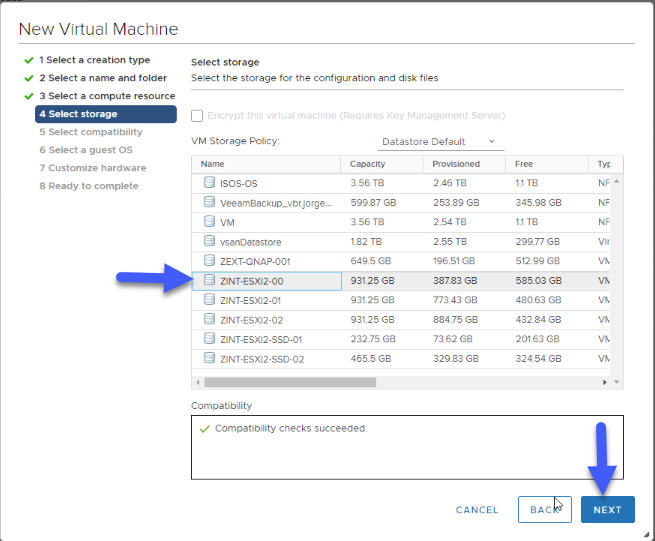
Task: Select the ZINT-ESXI2-01 datastore name
Action: tap(250, 301)
